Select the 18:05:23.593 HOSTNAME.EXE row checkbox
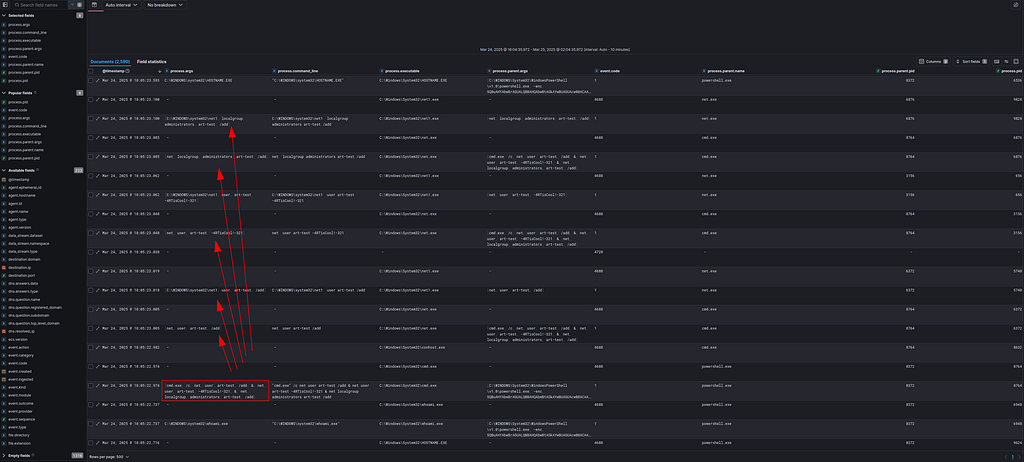The height and width of the screenshot is (462, 1024). tap(91, 80)
